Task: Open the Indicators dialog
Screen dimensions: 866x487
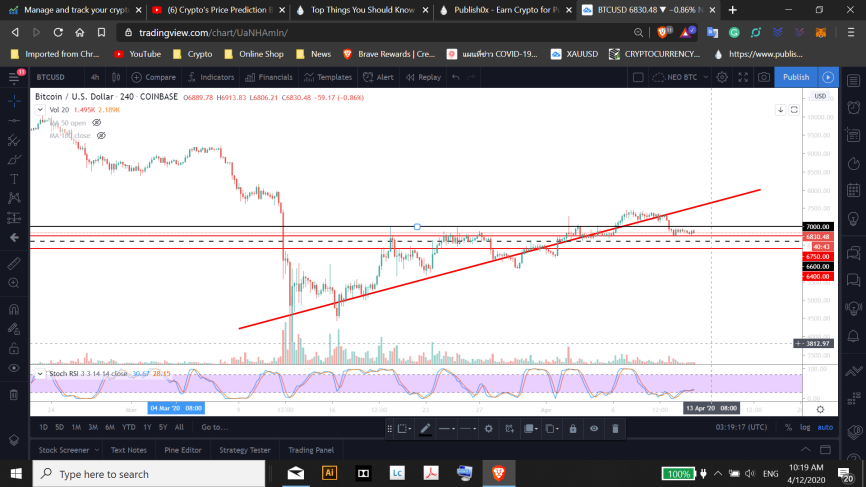Action: tap(210, 77)
